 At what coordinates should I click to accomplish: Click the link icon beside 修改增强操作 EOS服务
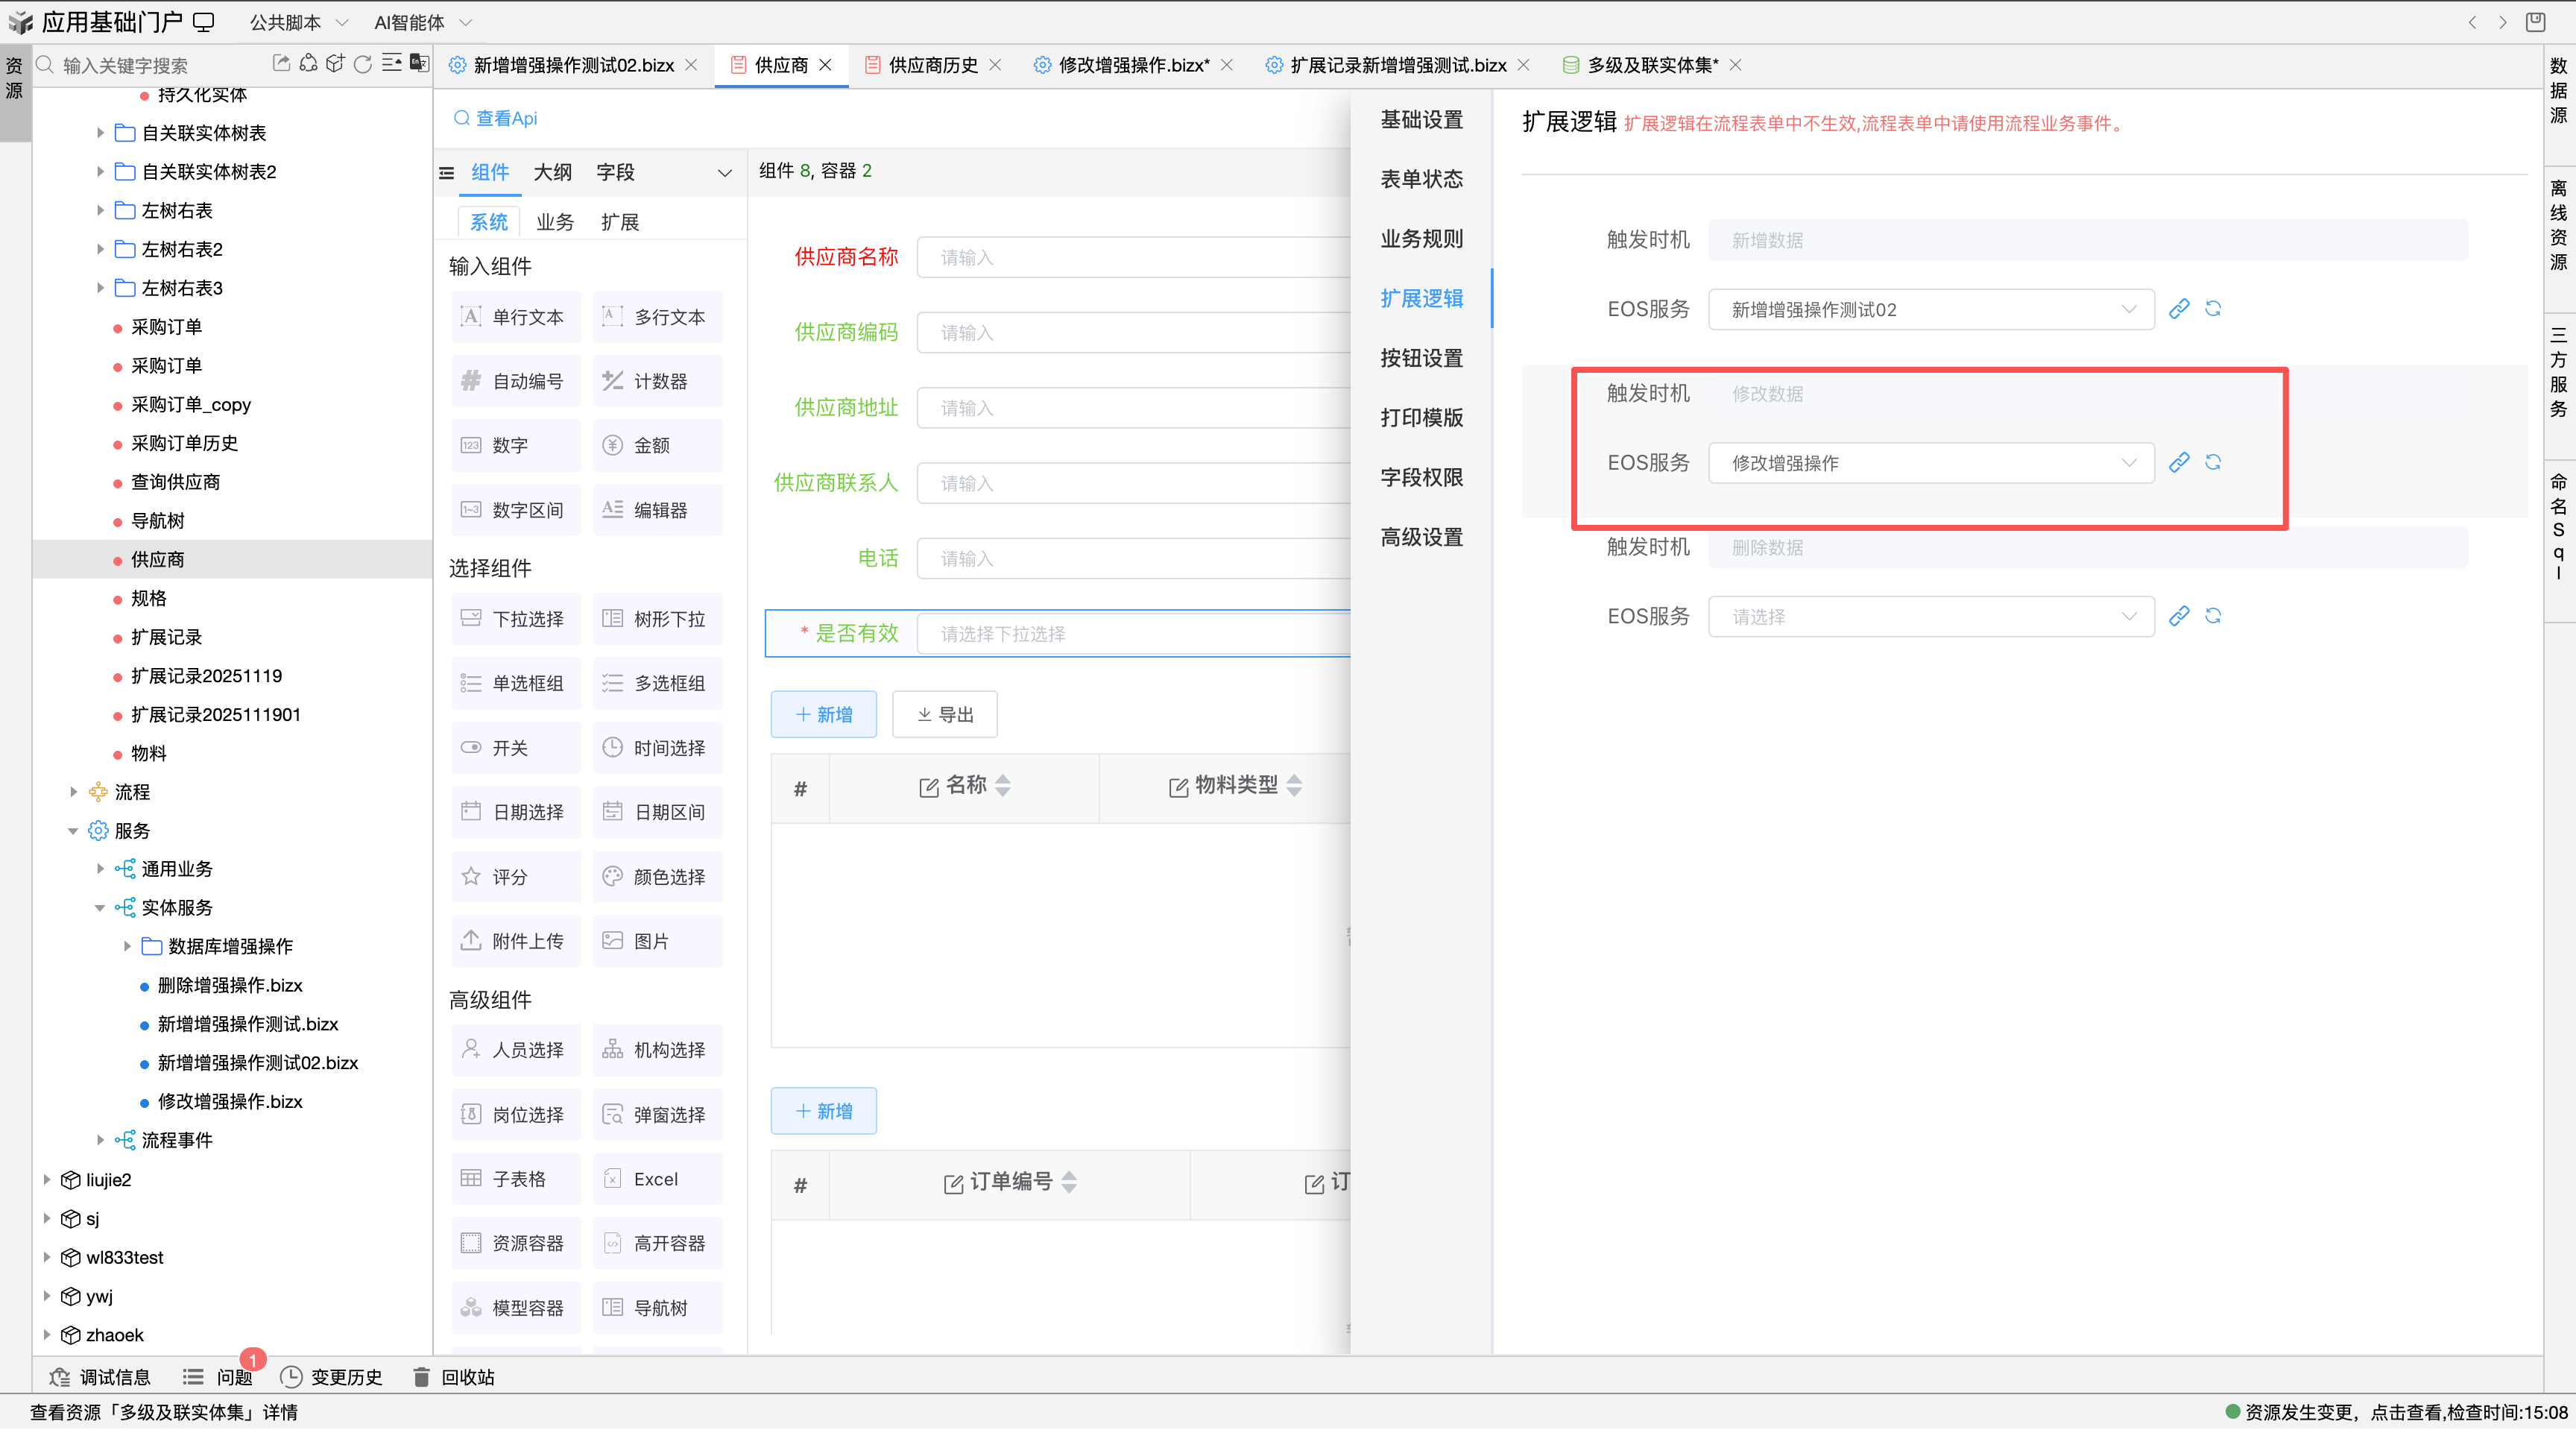pos(2180,462)
